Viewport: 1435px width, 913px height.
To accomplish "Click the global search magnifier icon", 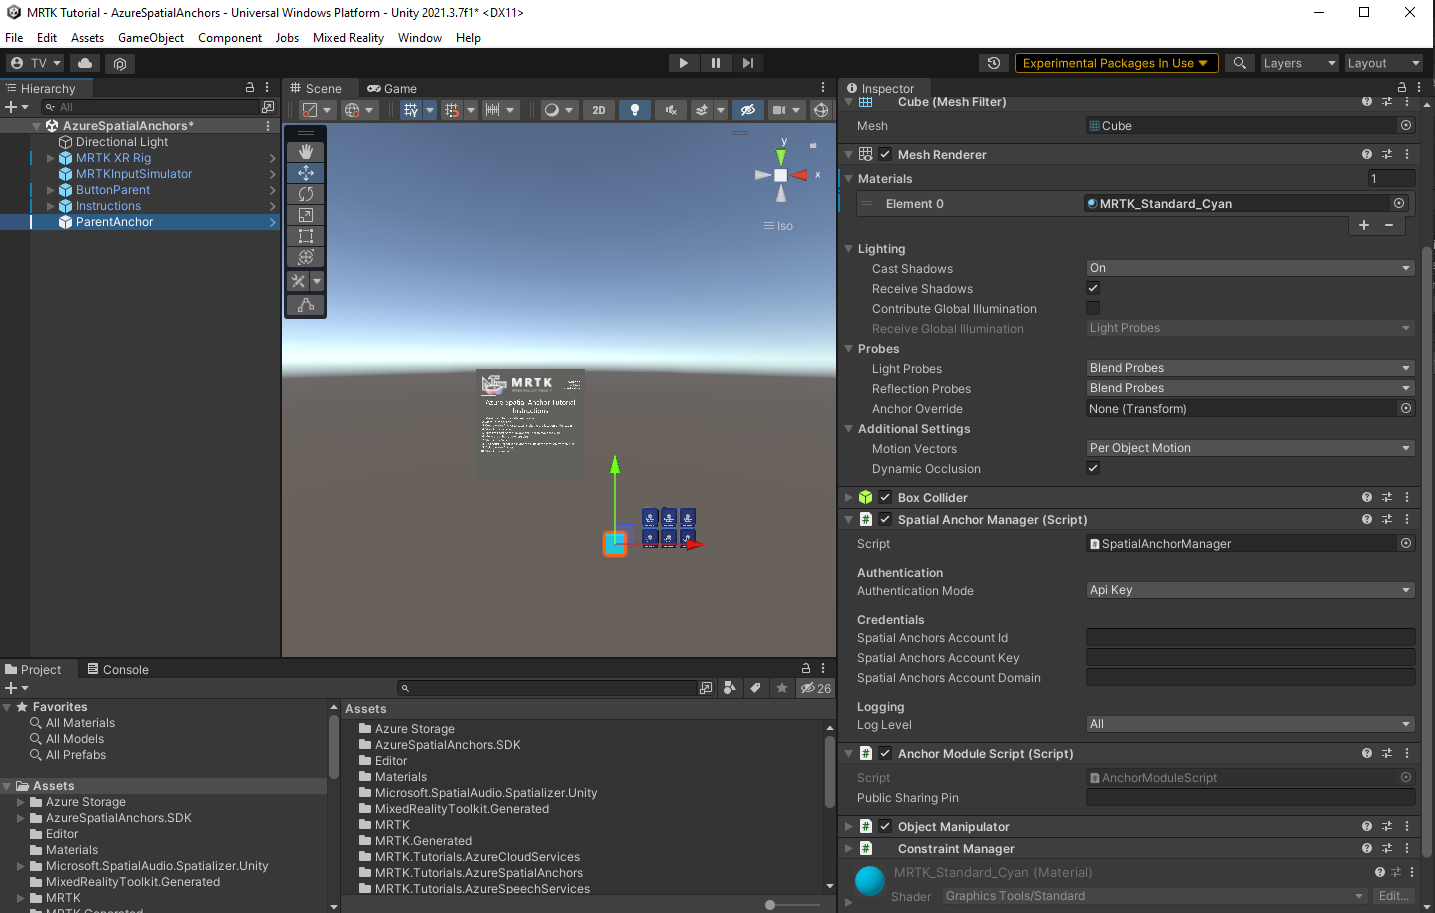I will 1240,63.
